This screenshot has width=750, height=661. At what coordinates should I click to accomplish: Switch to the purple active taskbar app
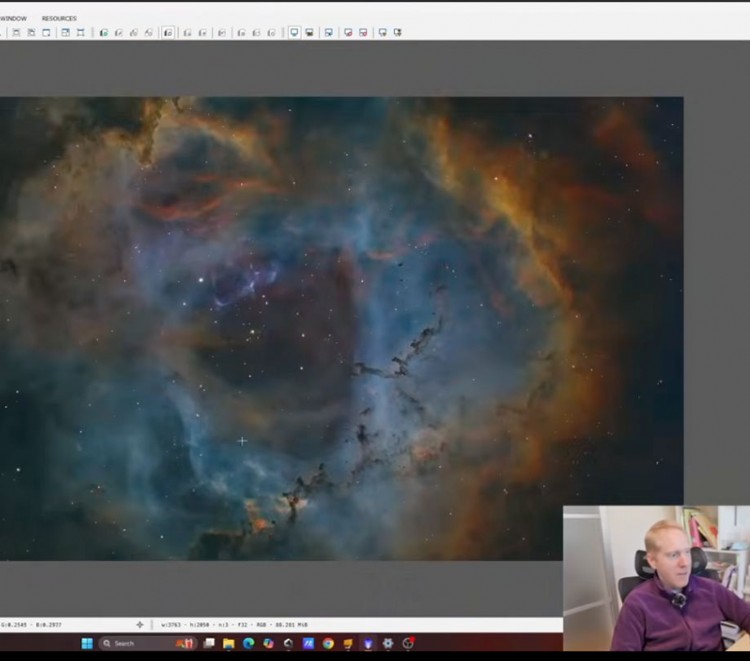click(x=368, y=643)
